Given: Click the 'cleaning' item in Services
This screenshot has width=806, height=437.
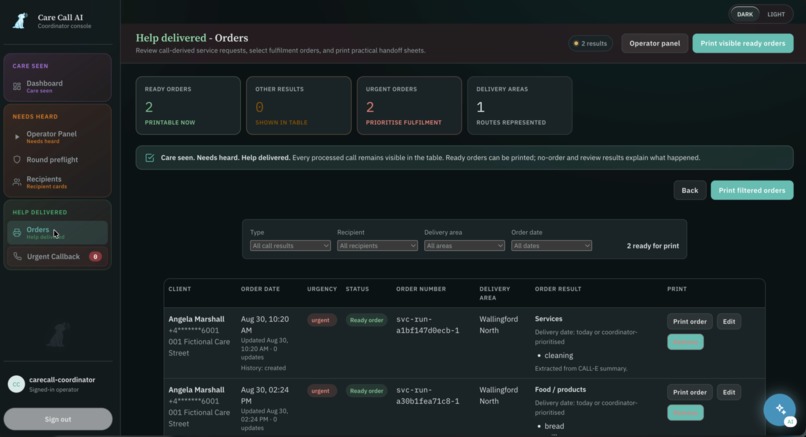Looking at the screenshot, I should tap(558, 356).
